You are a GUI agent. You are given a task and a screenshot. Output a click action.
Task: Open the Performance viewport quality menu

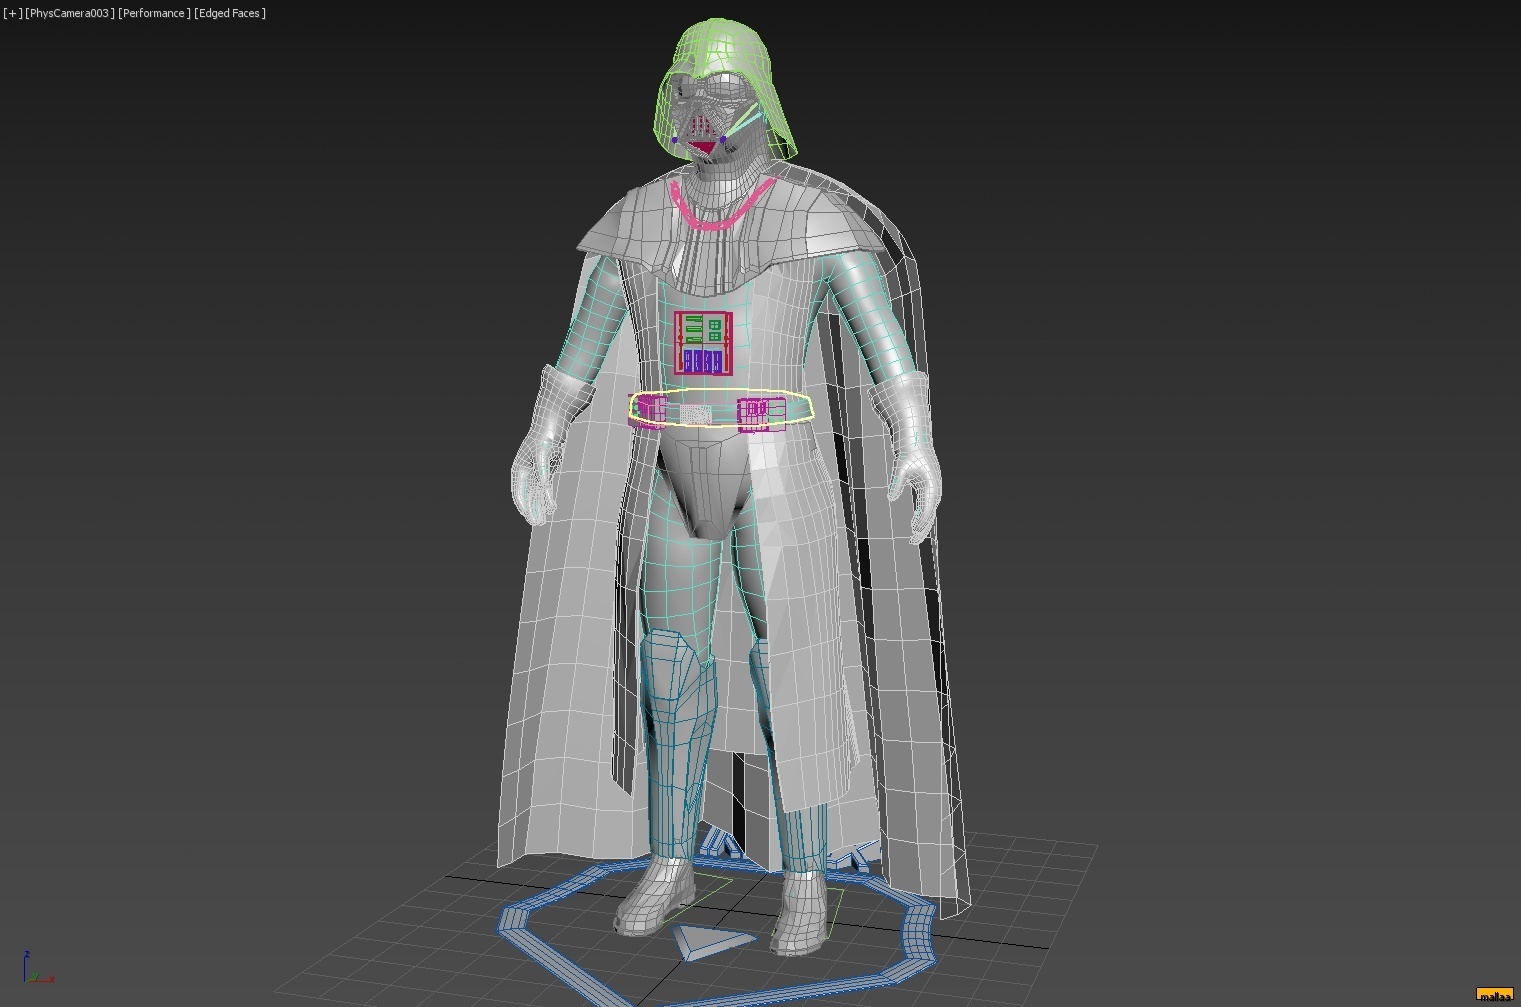[x=154, y=13]
